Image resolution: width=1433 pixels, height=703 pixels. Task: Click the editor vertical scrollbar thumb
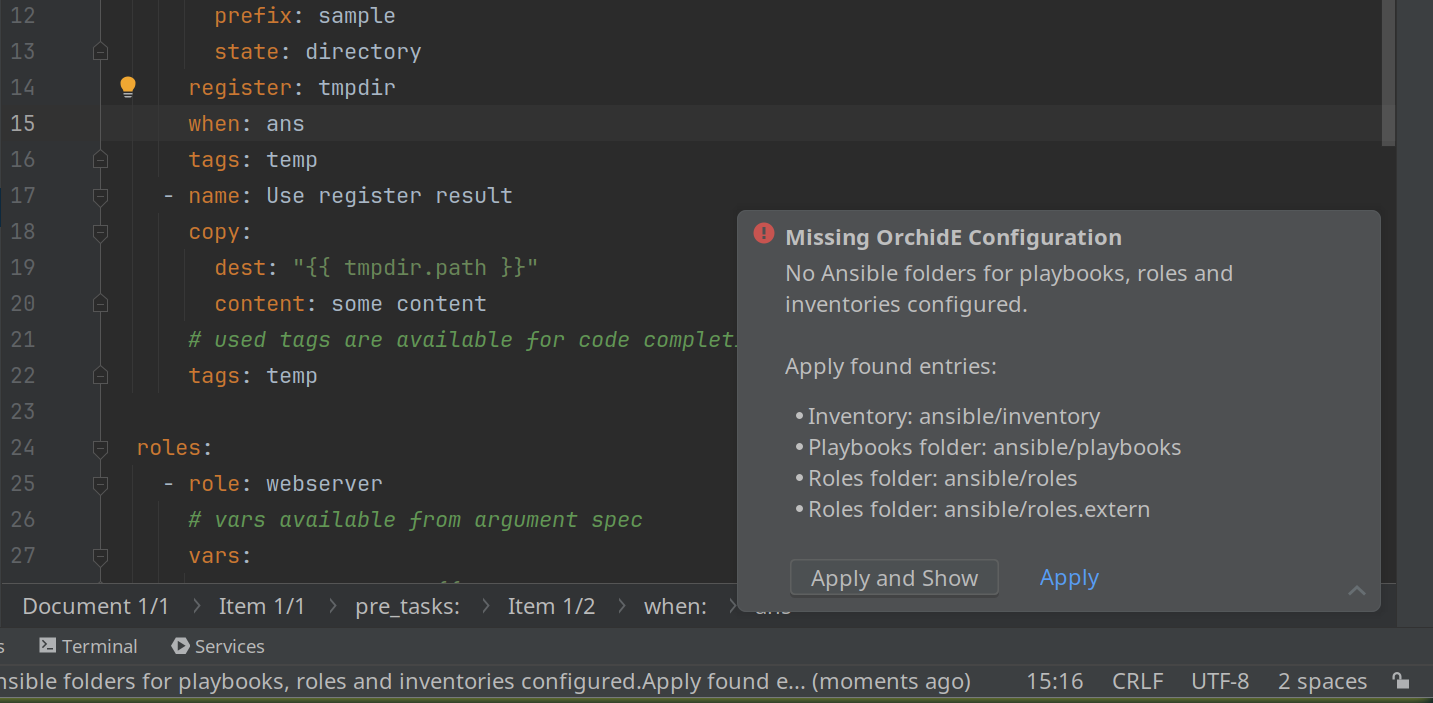[x=1388, y=72]
